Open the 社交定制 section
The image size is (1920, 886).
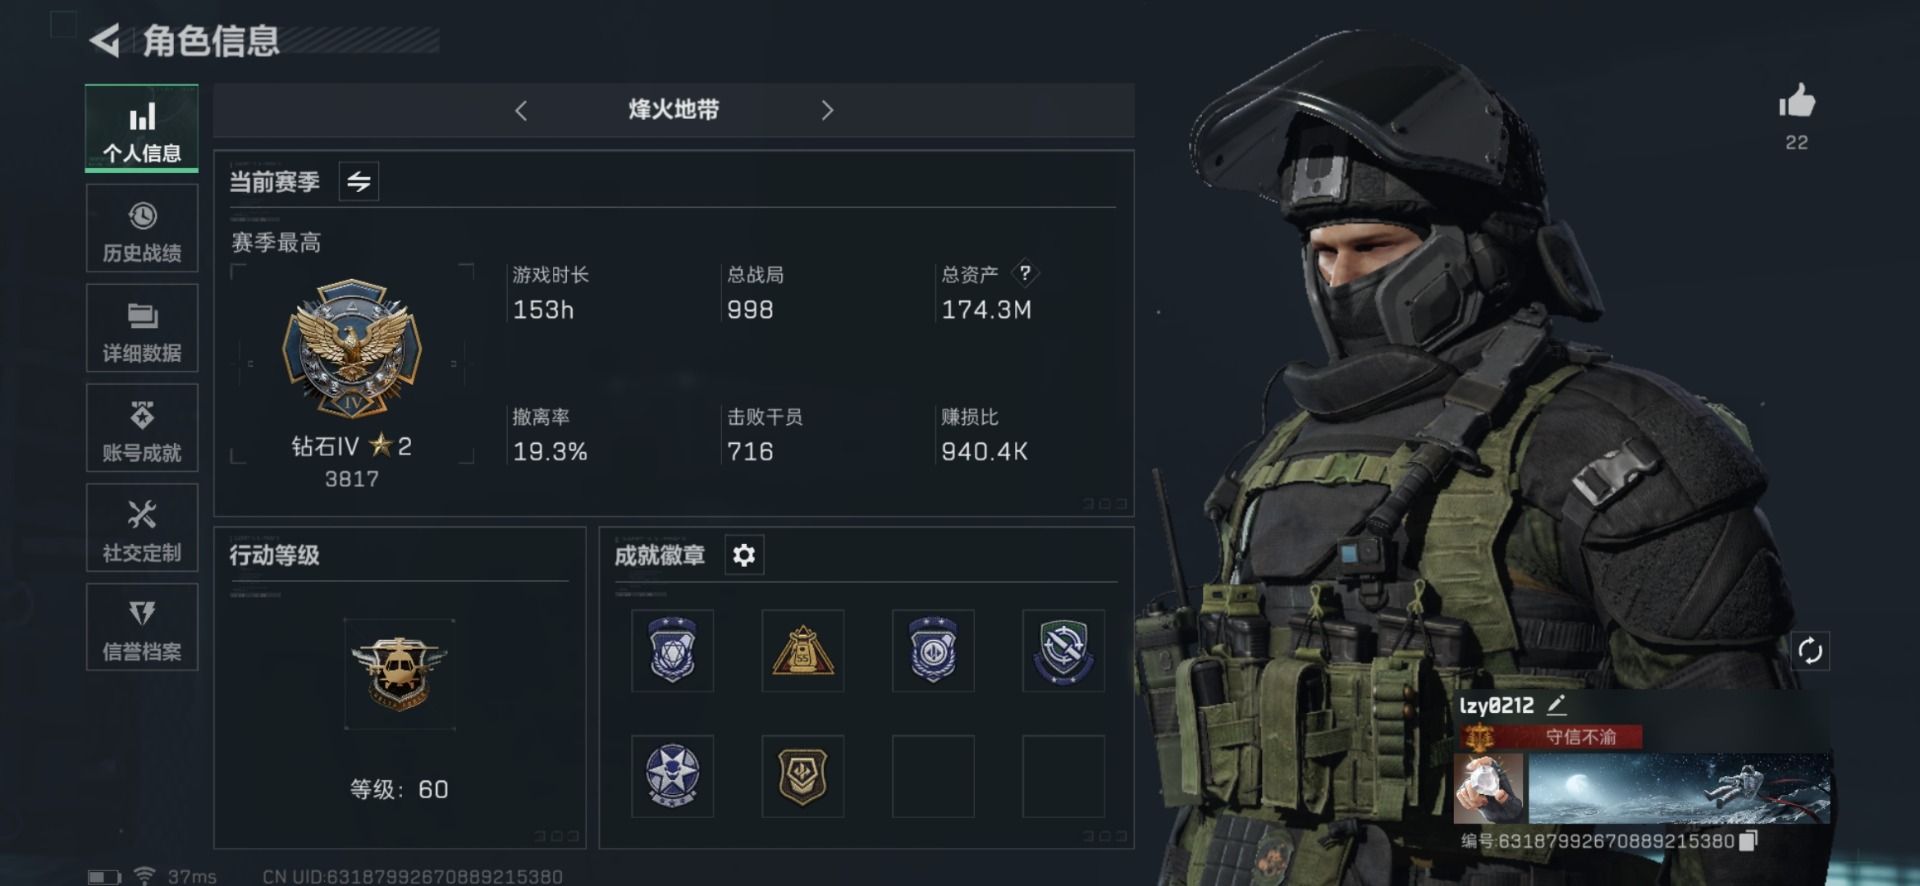coord(142,528)
